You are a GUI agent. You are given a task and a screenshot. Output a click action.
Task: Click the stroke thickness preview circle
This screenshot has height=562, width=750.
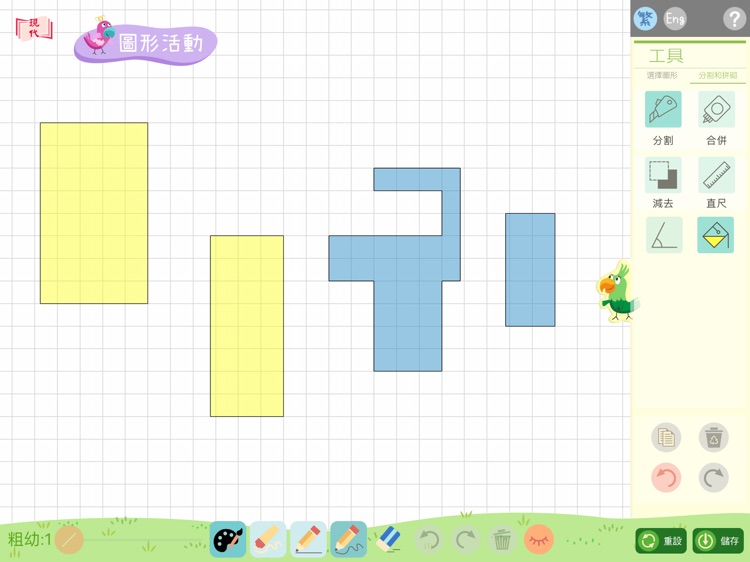click(x=69, y=540)
